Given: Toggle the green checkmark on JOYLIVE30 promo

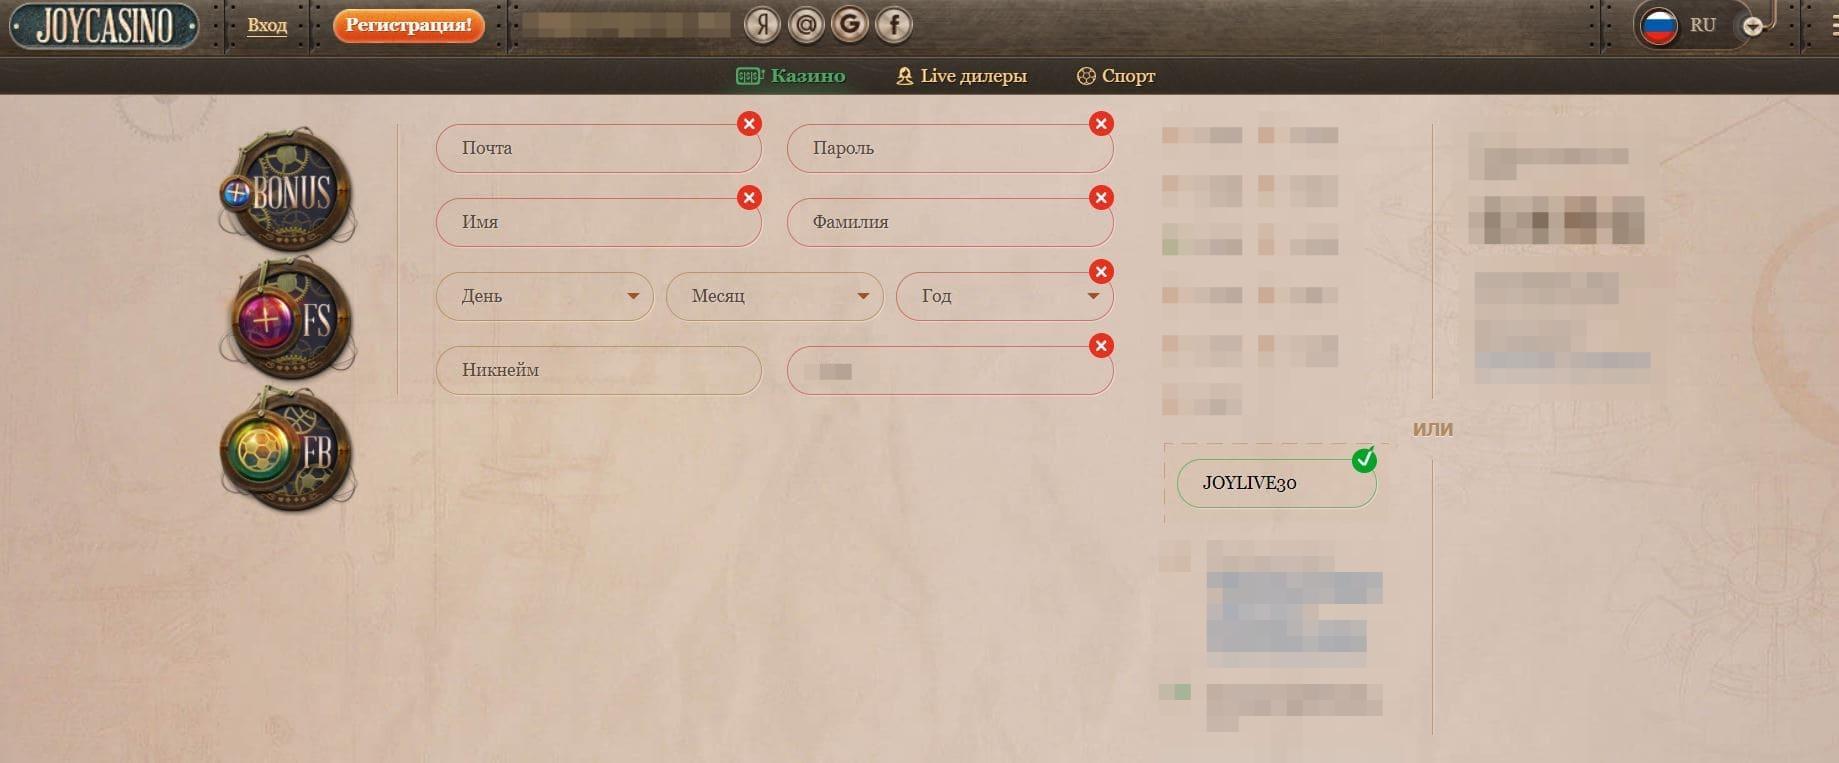Looking at the screenshot, I should [x=1364, y=460].
